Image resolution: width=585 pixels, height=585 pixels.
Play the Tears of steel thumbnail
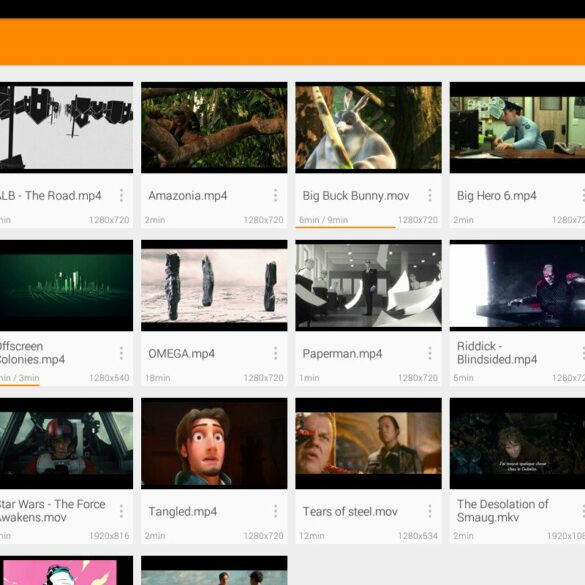(x=369, y=443)
